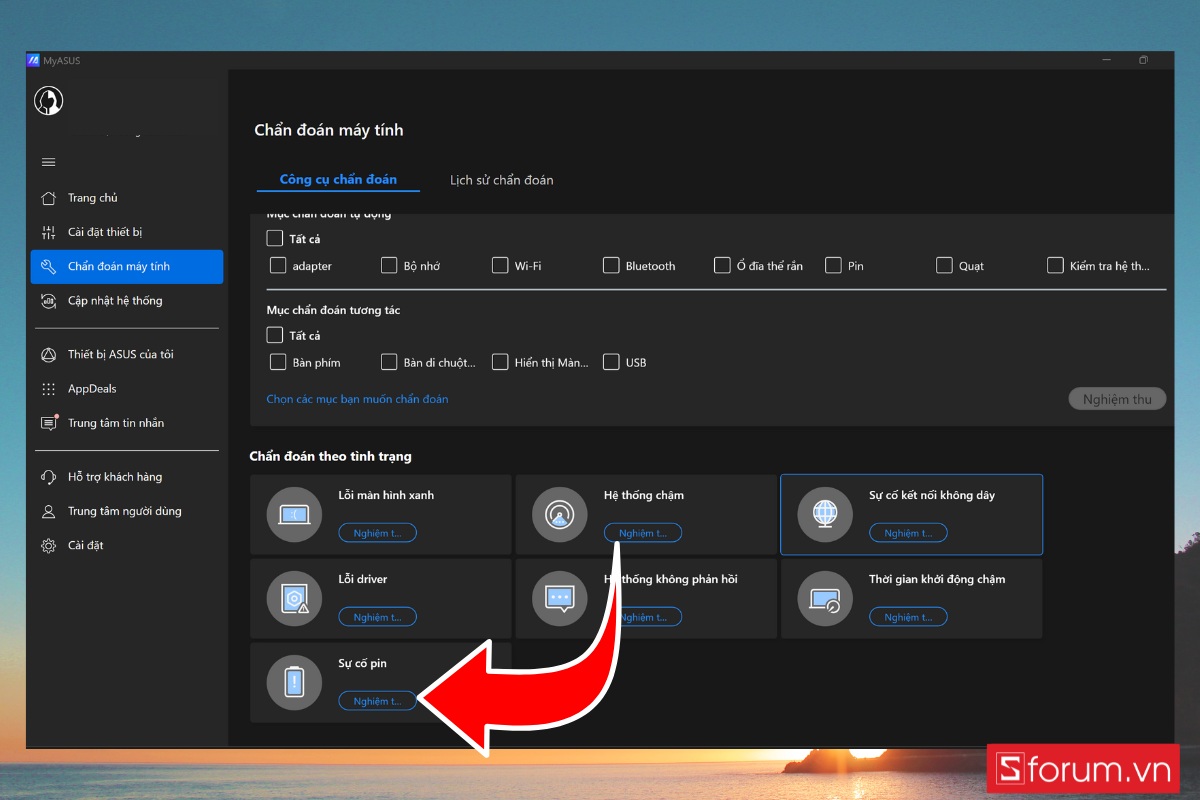Viewport: 1200px width, 800px height.
Task: Select Cập nhật hệ thống in sidebar
Action: tap(114, 301)
